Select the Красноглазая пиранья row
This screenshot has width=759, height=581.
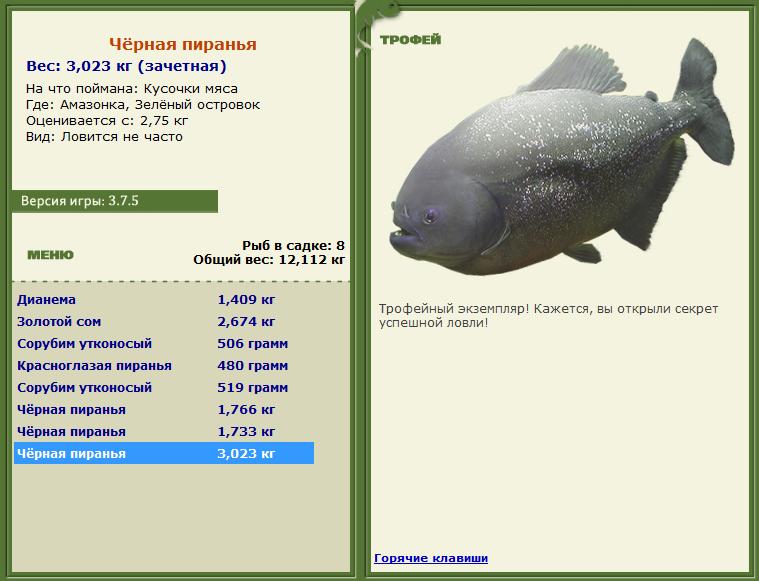[164, 366]
